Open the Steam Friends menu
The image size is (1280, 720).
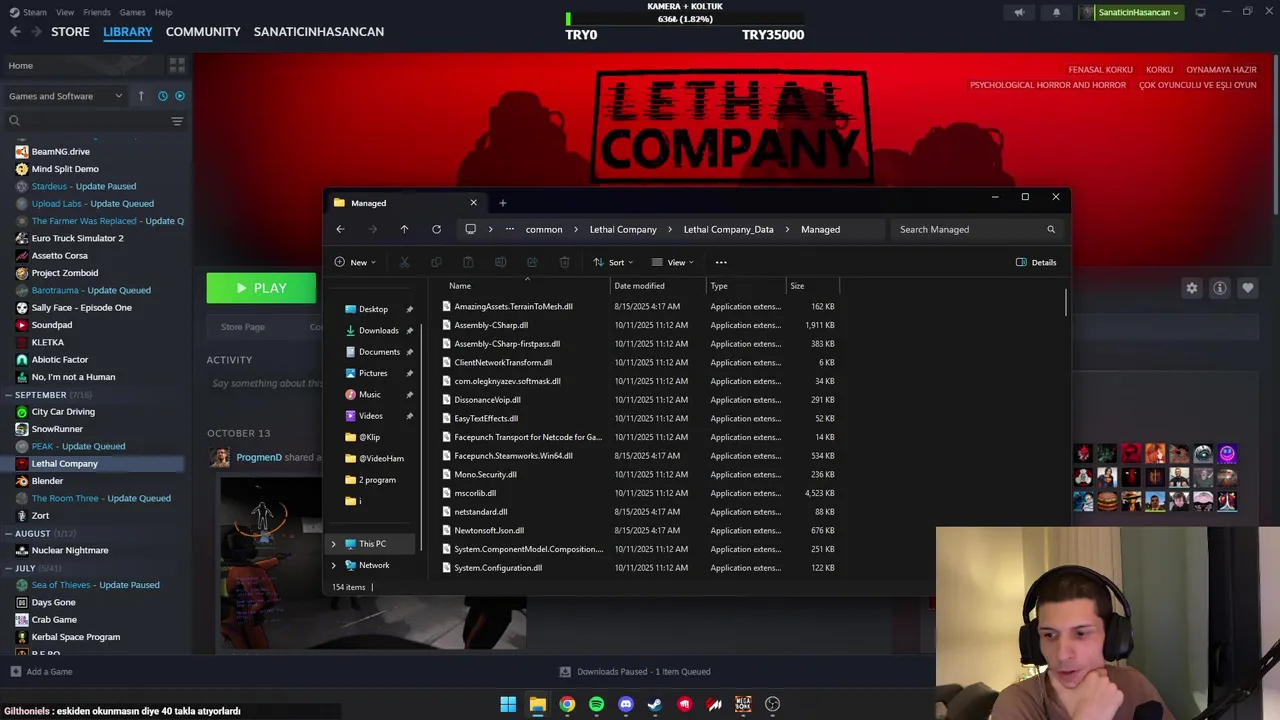point(97,12)
